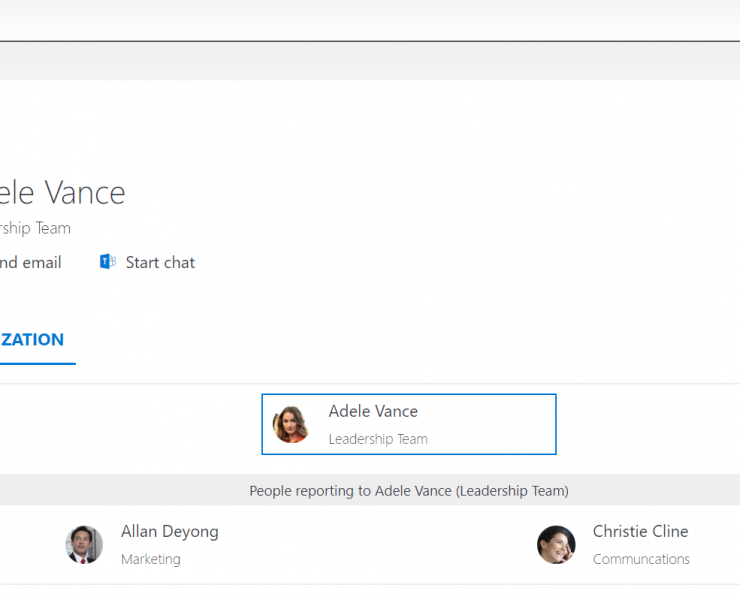740x600 pixels.
Task: Click the Marketing label under Allan Deyong
Action: point(151,559)
